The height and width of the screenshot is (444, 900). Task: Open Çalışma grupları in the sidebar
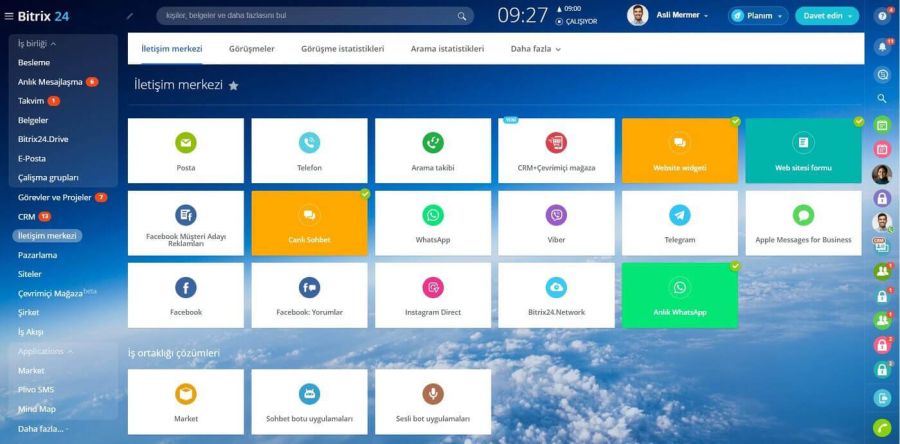pos(48,178)
